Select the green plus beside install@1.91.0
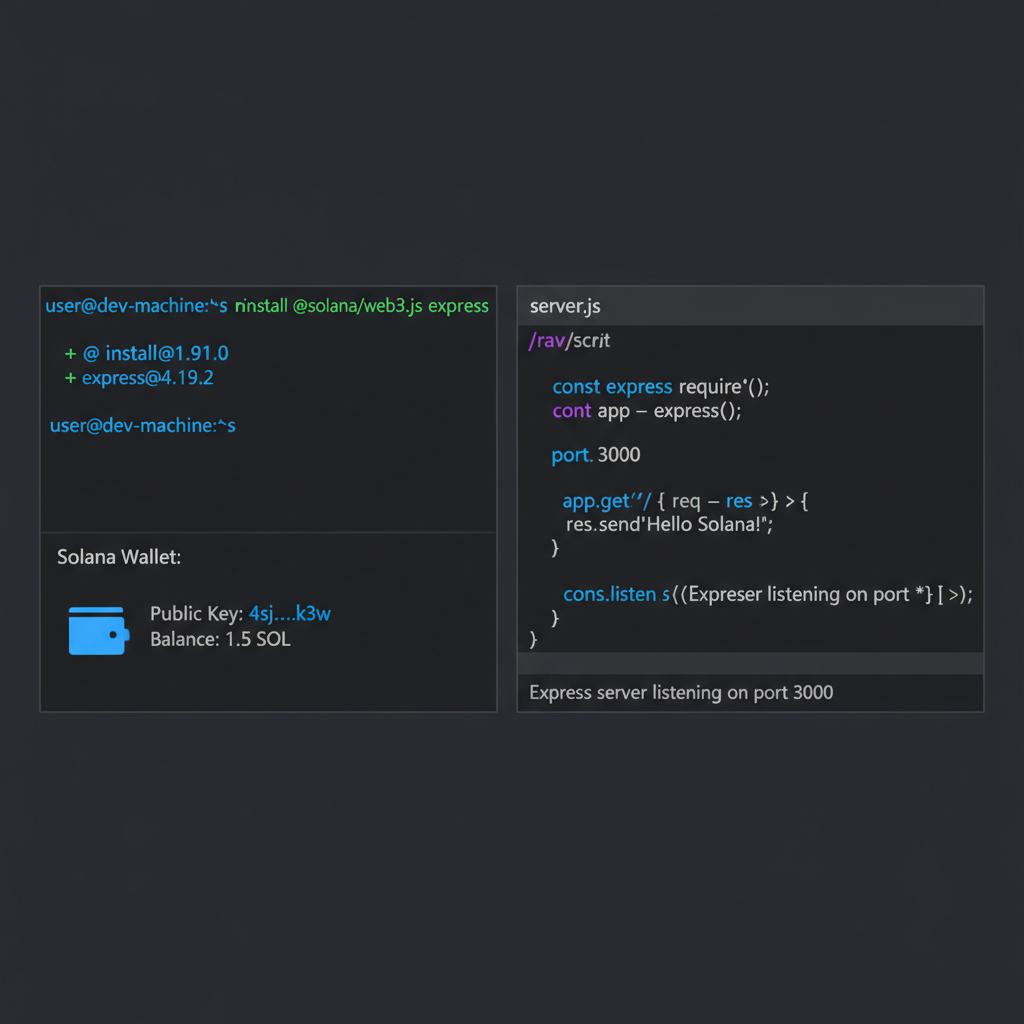1024x1024 pixels. [69, 353]
